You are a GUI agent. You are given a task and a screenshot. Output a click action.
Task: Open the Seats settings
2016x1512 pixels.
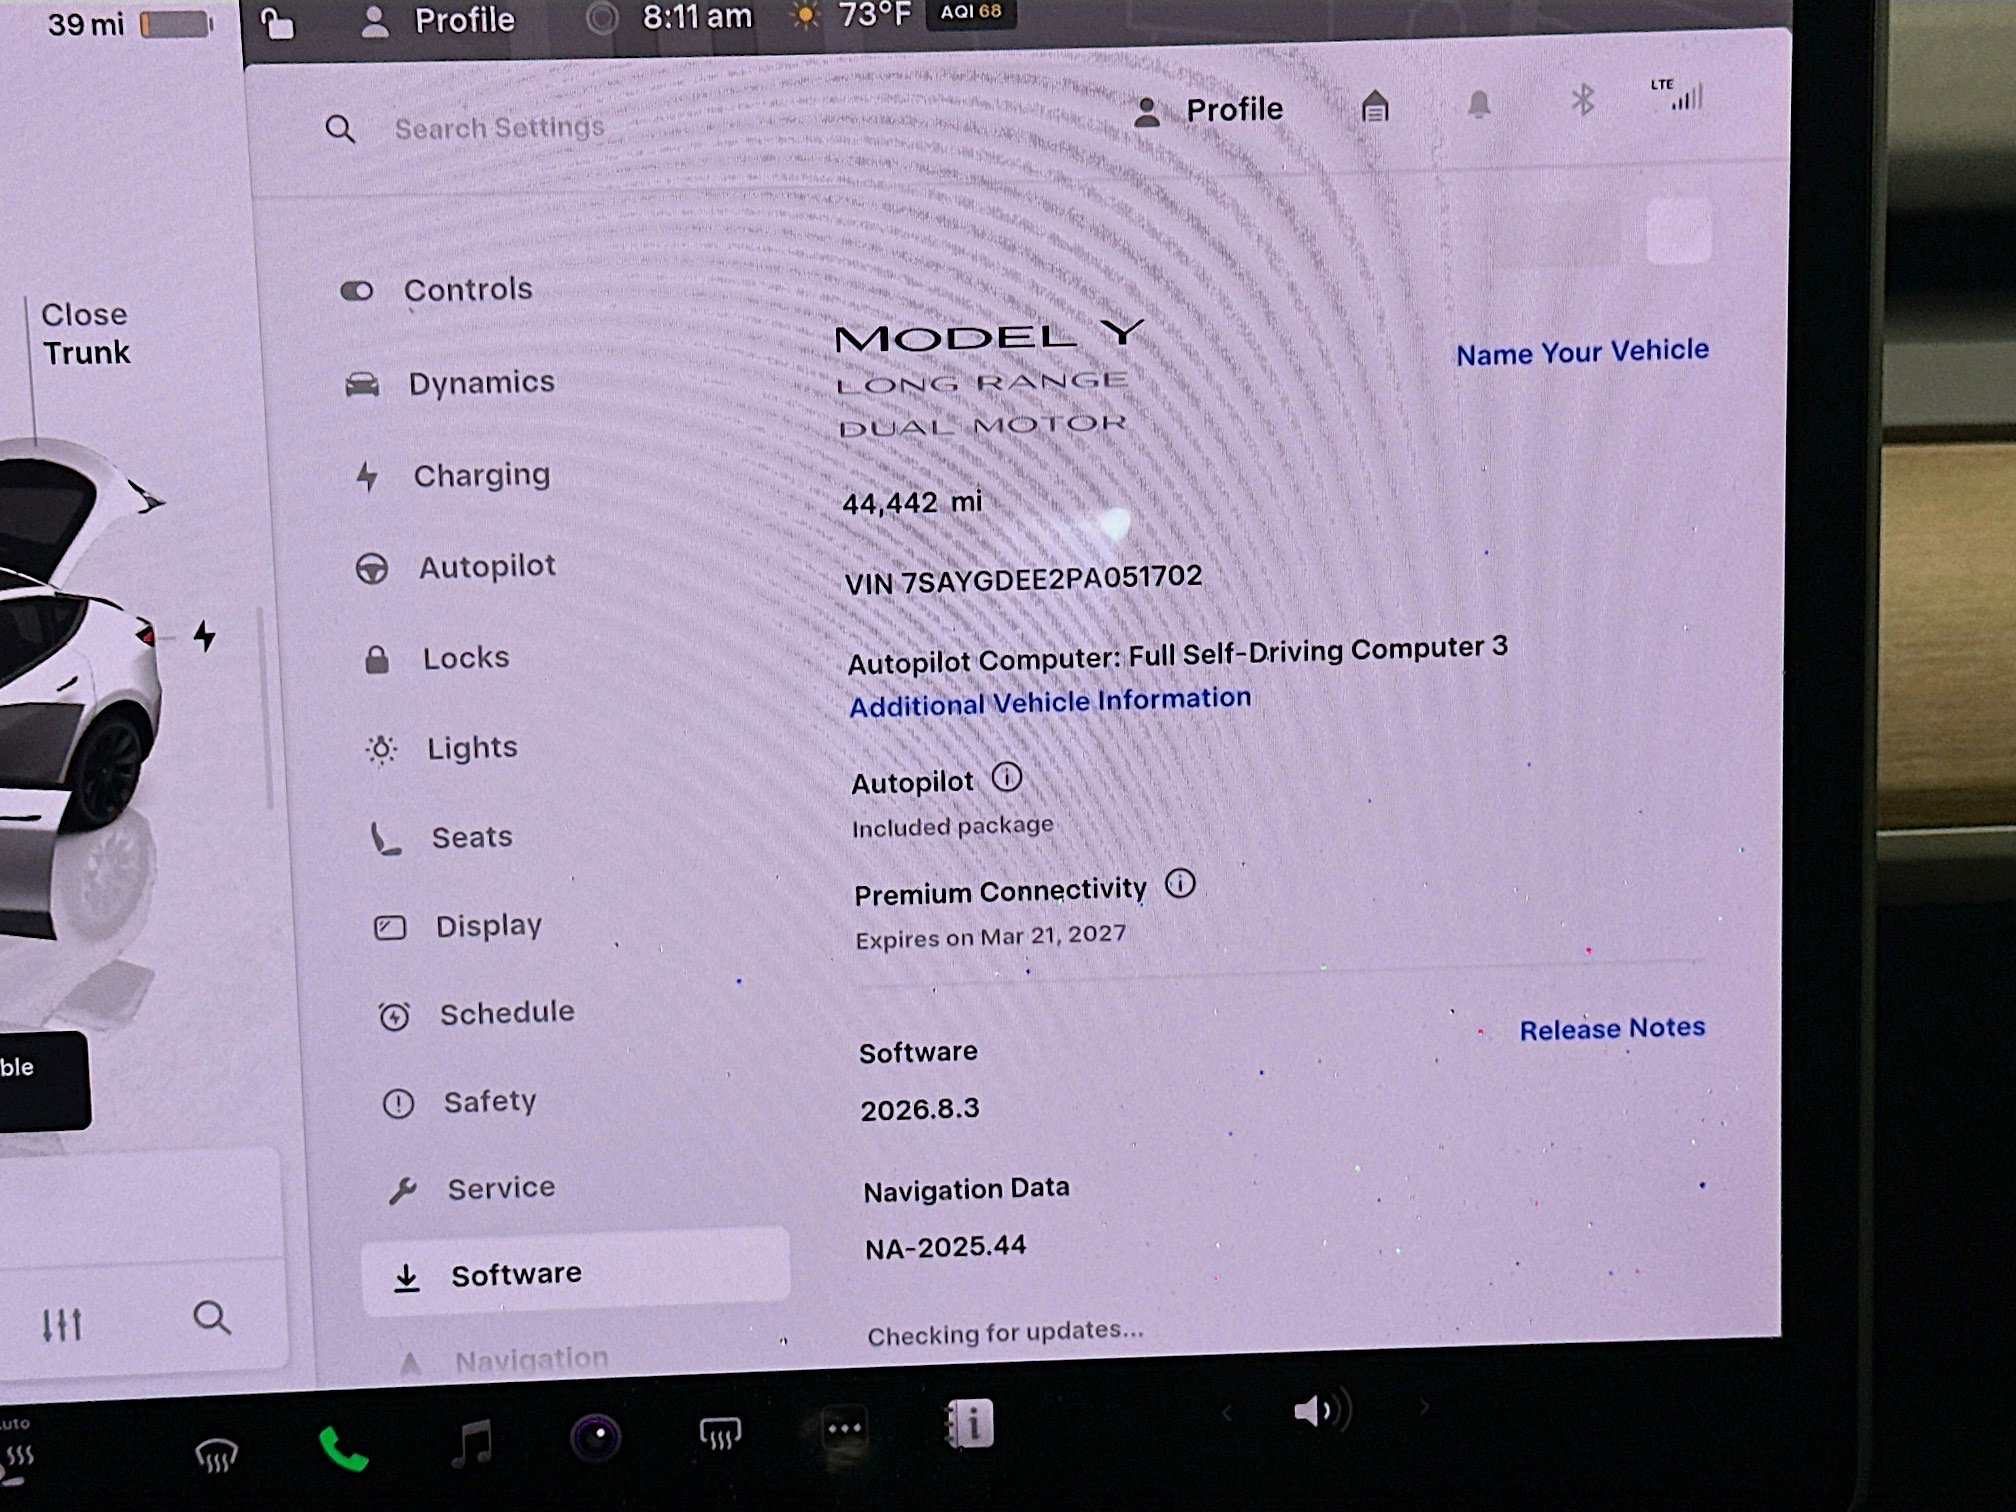pyautogui.click(x=441, y=838)
